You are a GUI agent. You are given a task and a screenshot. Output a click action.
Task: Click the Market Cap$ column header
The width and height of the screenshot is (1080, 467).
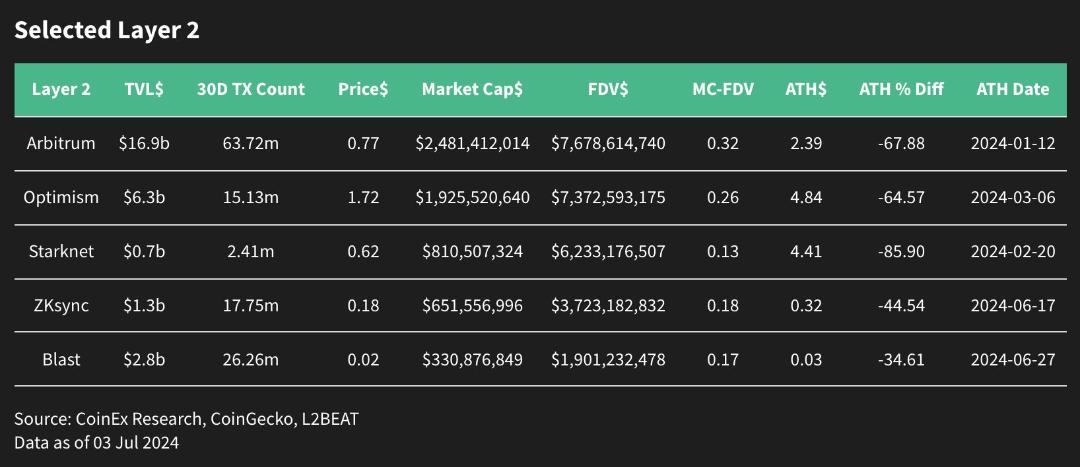tap(472, 90)
